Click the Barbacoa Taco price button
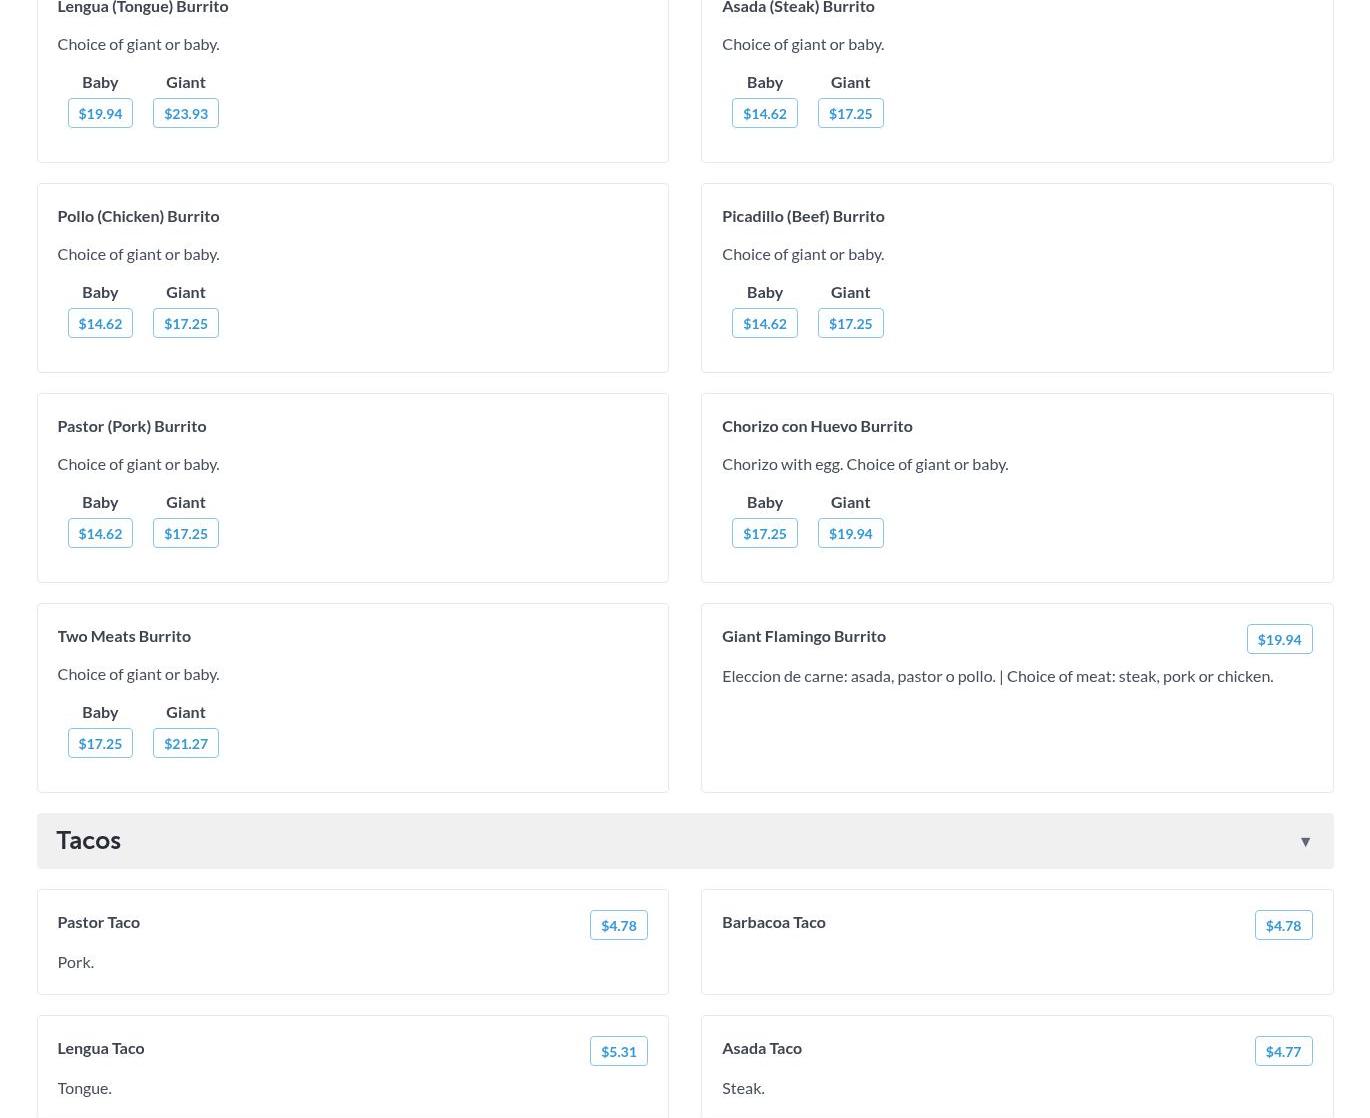The height and width of the screenshot is (1118, 1370). 1283,925
